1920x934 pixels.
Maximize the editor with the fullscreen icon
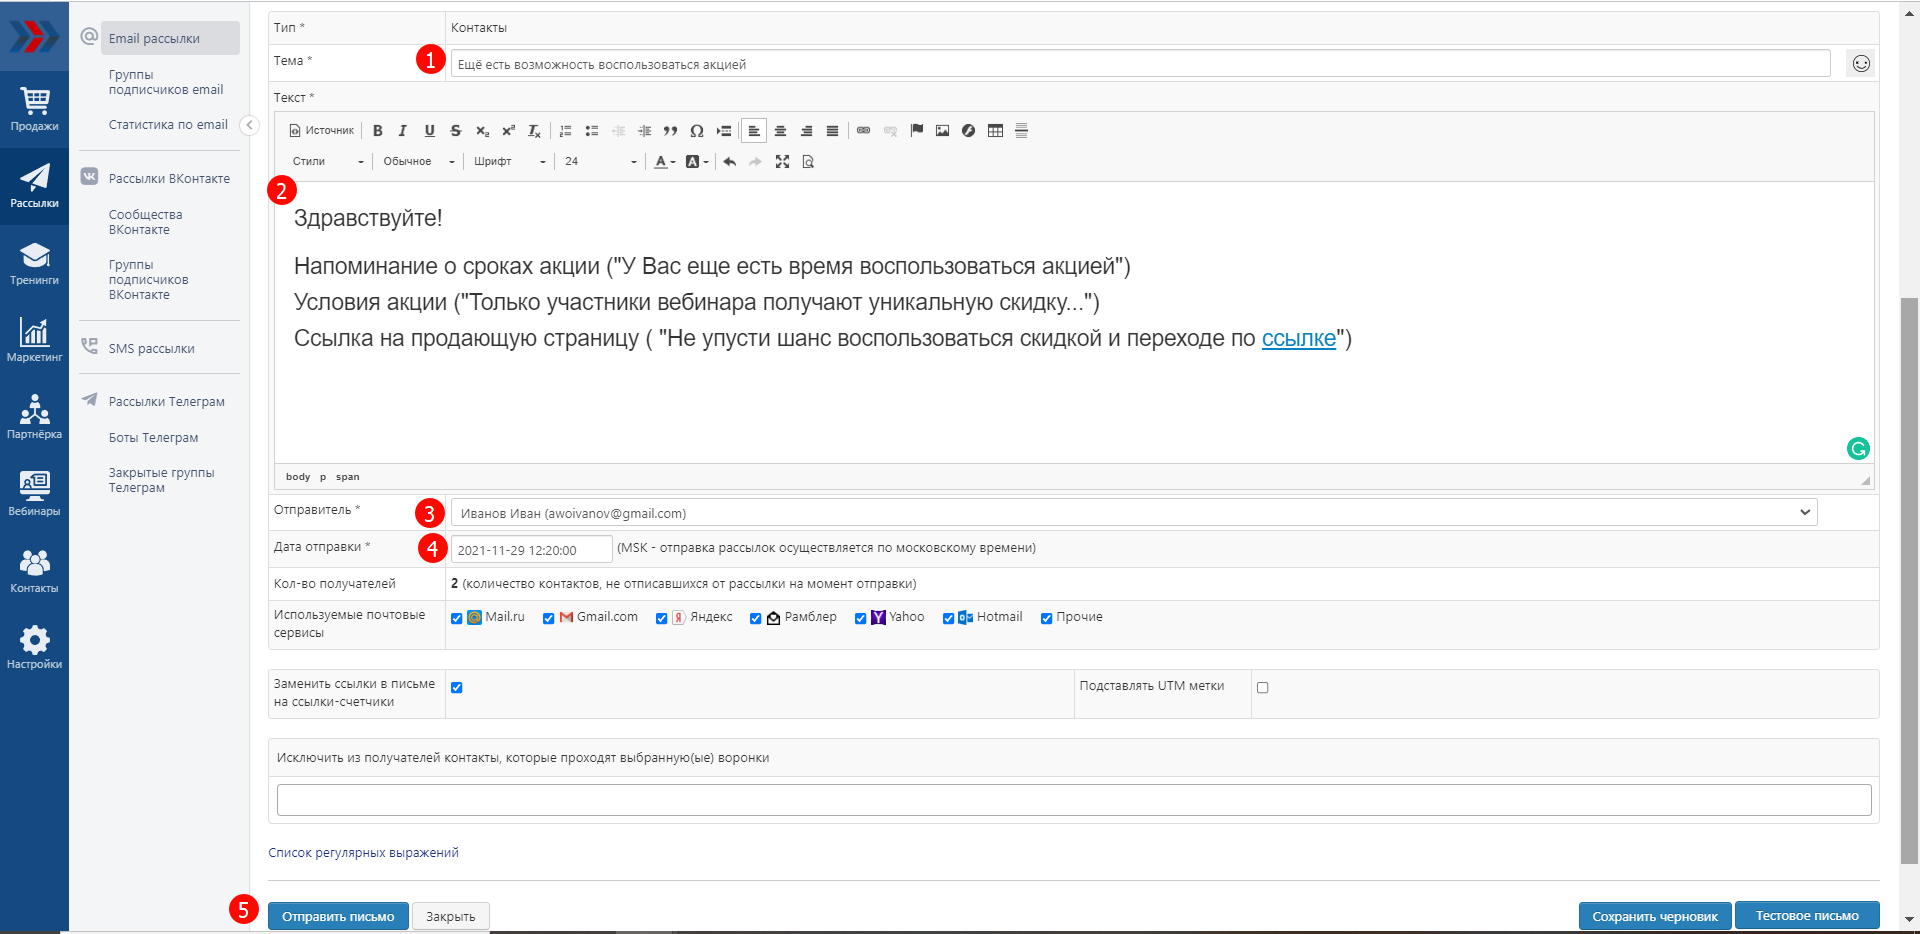coord(782,162)
